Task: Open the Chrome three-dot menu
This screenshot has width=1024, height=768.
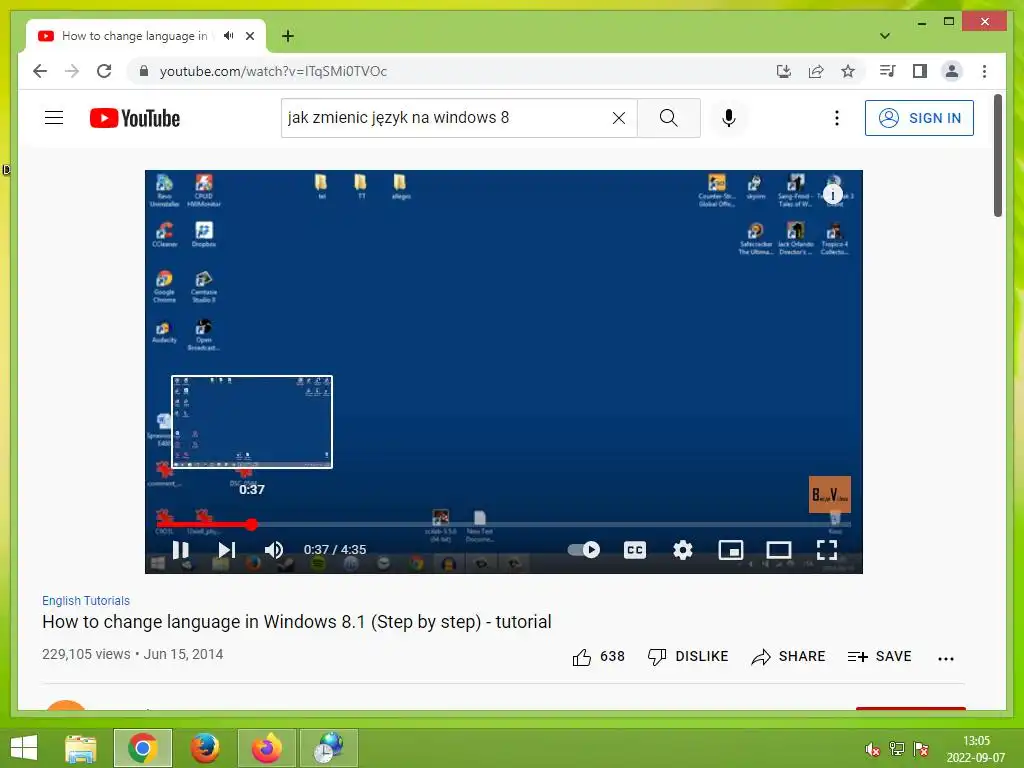Action: 984,71
